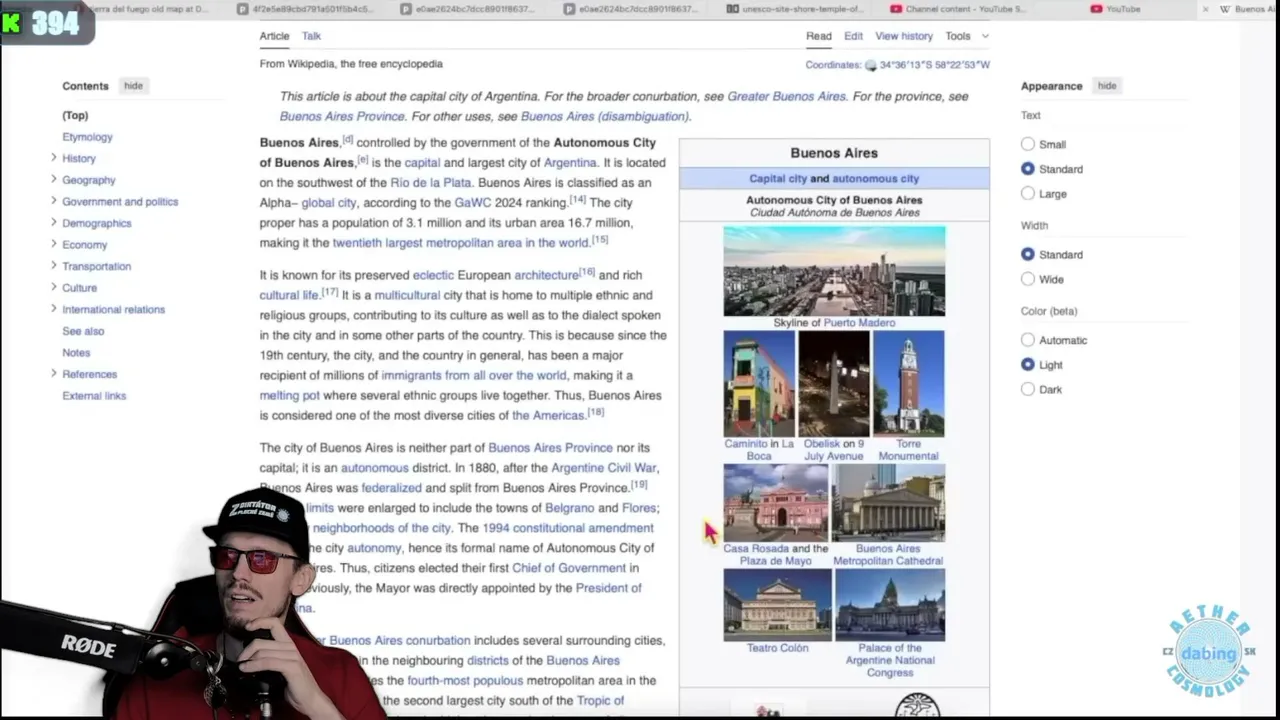Expand the Geography section in Contents

(x=53, y=180)
